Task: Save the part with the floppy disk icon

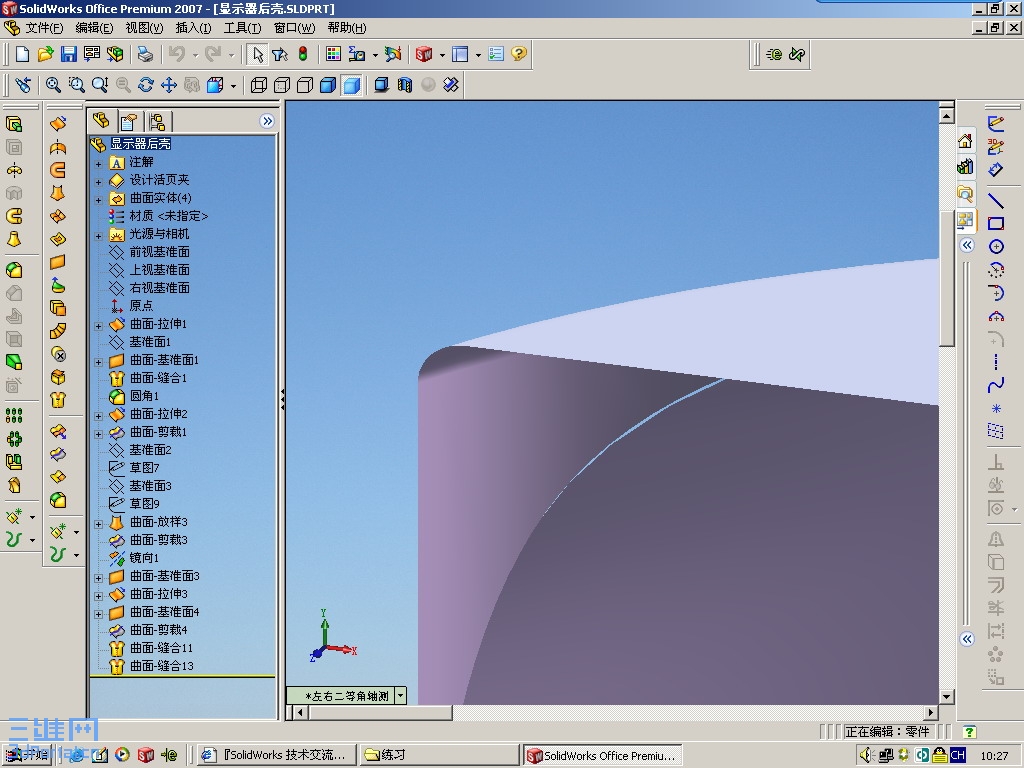Action: (69, 54)
